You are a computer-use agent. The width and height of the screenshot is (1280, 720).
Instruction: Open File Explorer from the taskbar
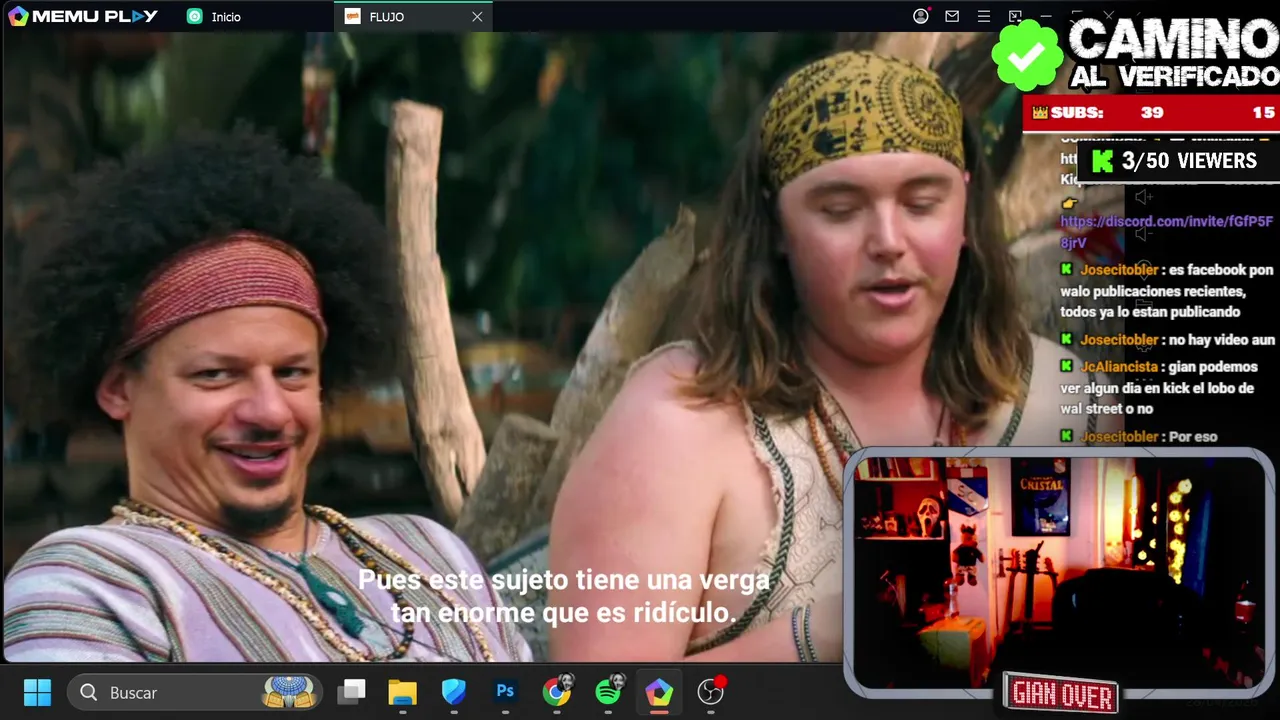(x=402, y=692)
